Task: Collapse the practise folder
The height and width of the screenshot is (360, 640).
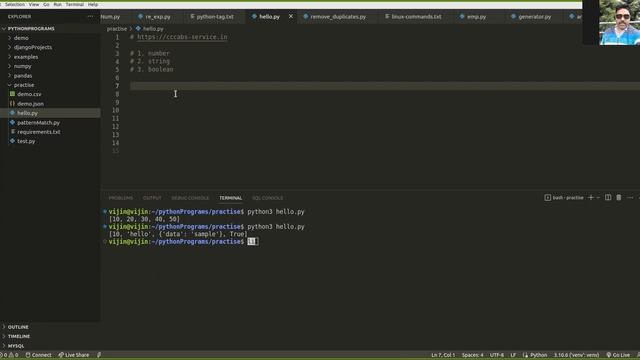Action: click(24, 85)
